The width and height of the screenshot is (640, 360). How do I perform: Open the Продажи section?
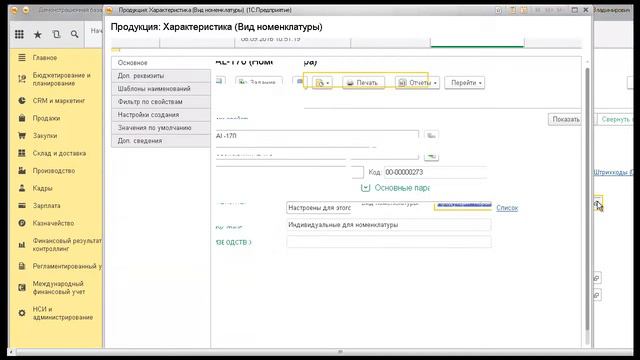(46, 118)
